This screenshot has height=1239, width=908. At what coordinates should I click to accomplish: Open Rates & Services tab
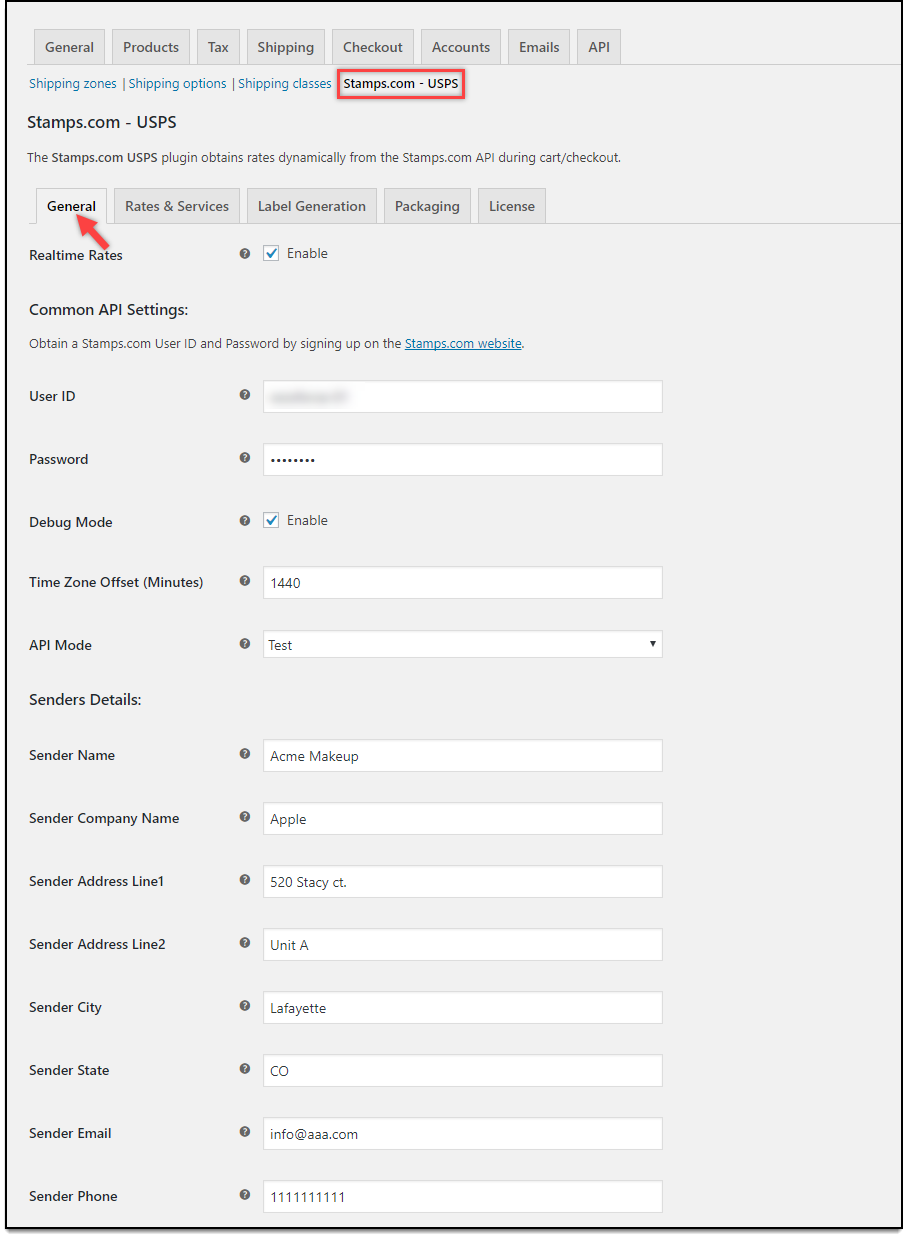[177, 206]
